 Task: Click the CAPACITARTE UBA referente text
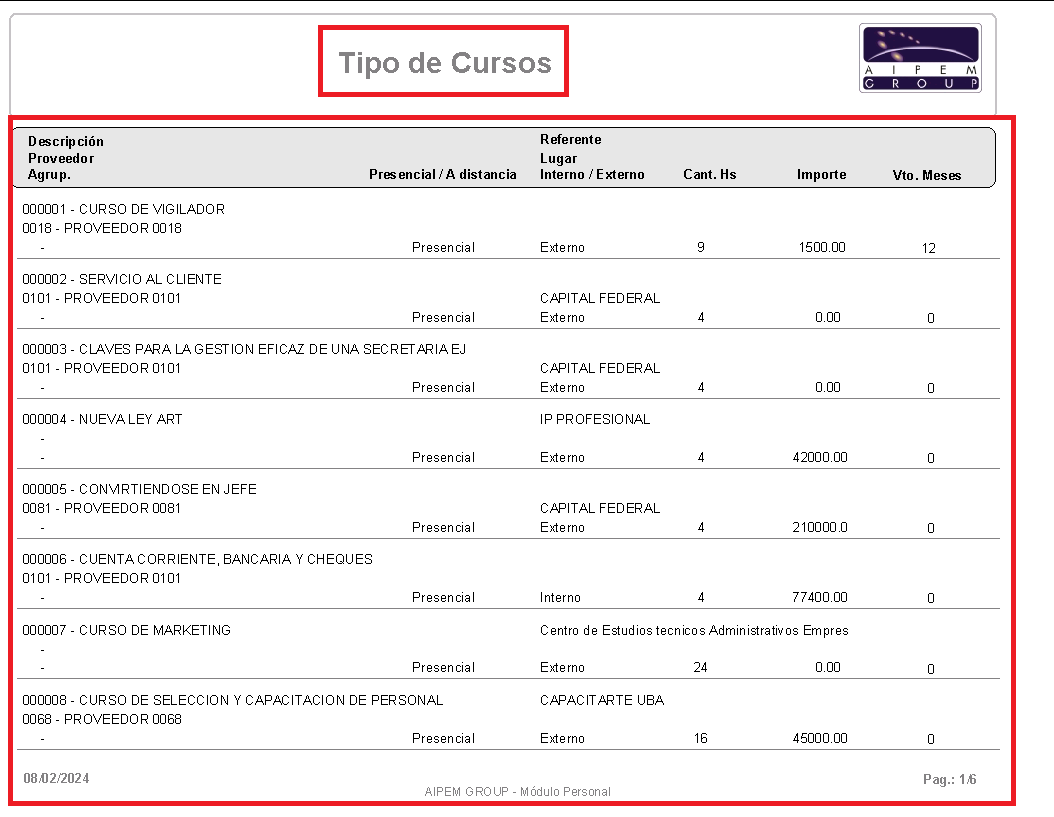pyautogui.click(x=602, y=700)
